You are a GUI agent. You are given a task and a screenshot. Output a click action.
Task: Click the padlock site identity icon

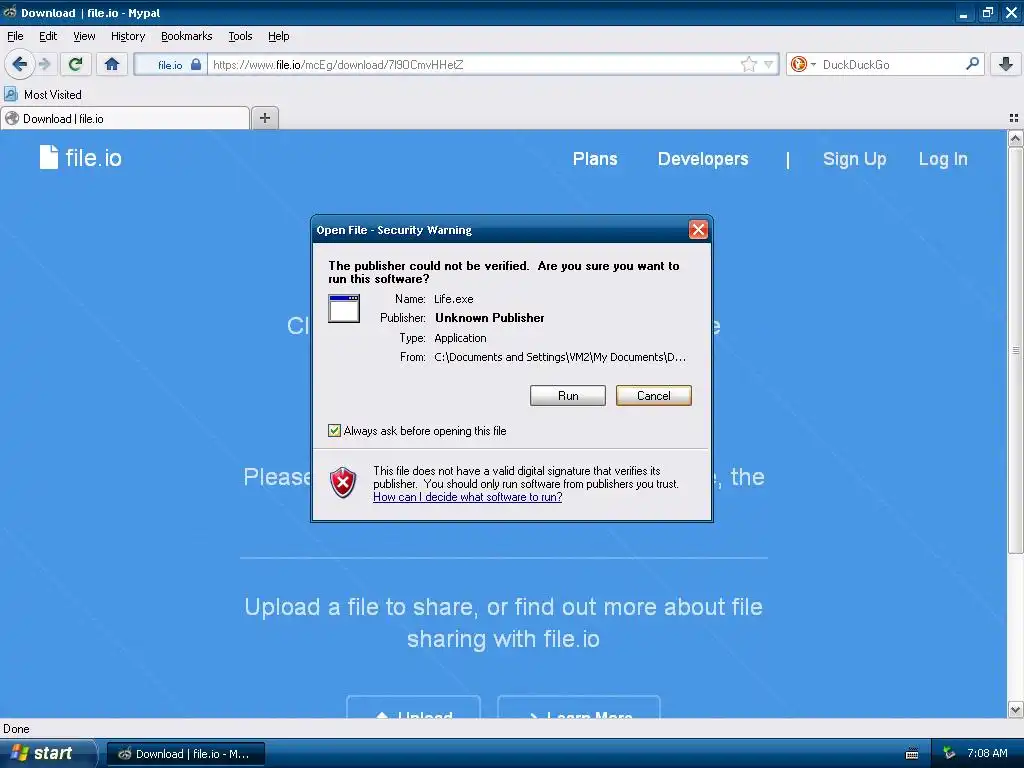coord(196,64)
